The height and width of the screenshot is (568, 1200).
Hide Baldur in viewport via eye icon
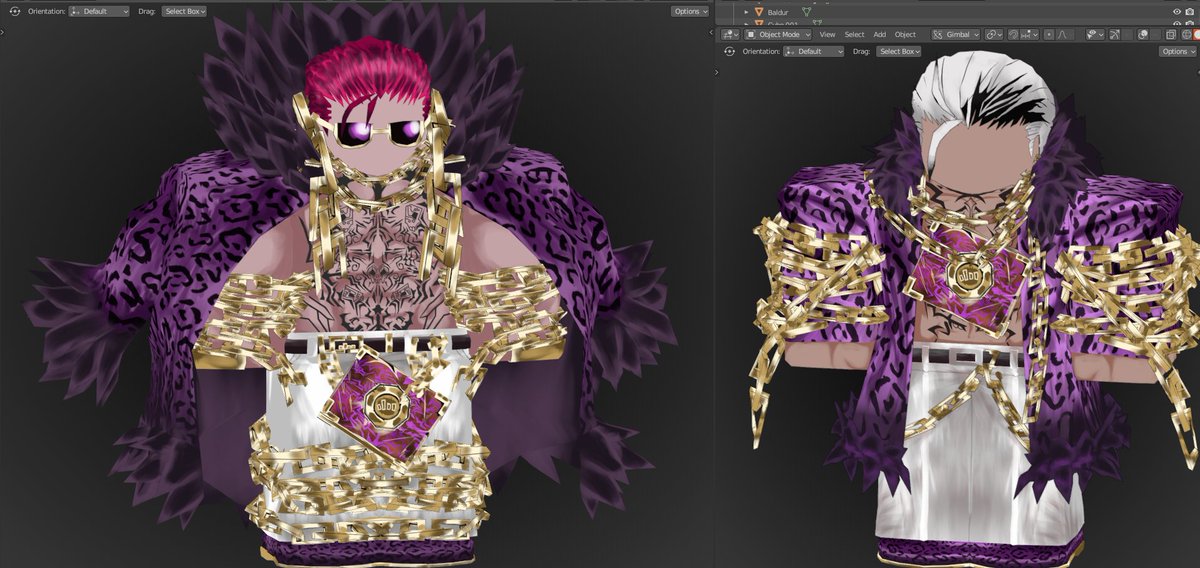pos(1176,11)
